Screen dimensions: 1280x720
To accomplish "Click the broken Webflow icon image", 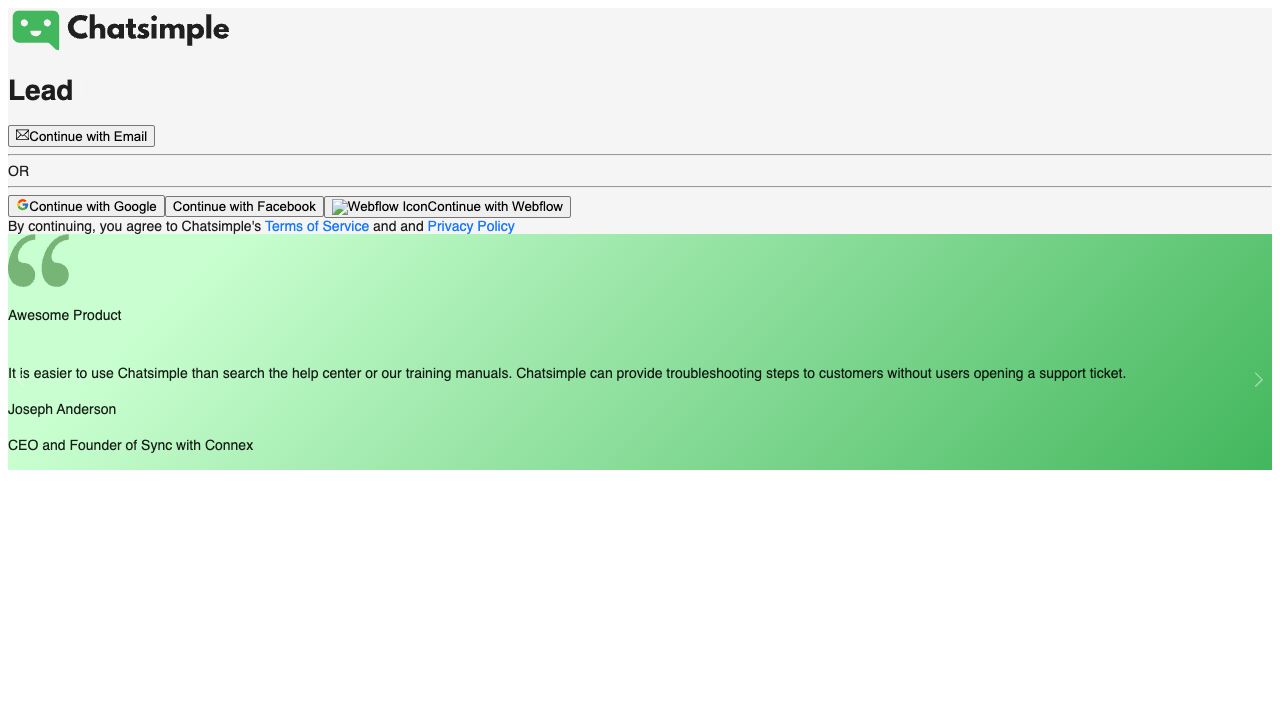I will point(338,207).
